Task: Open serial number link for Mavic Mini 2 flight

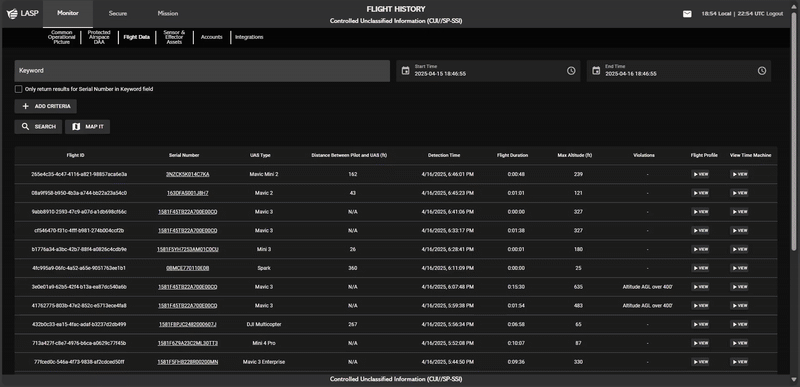Action: click(x=187, y=174)
